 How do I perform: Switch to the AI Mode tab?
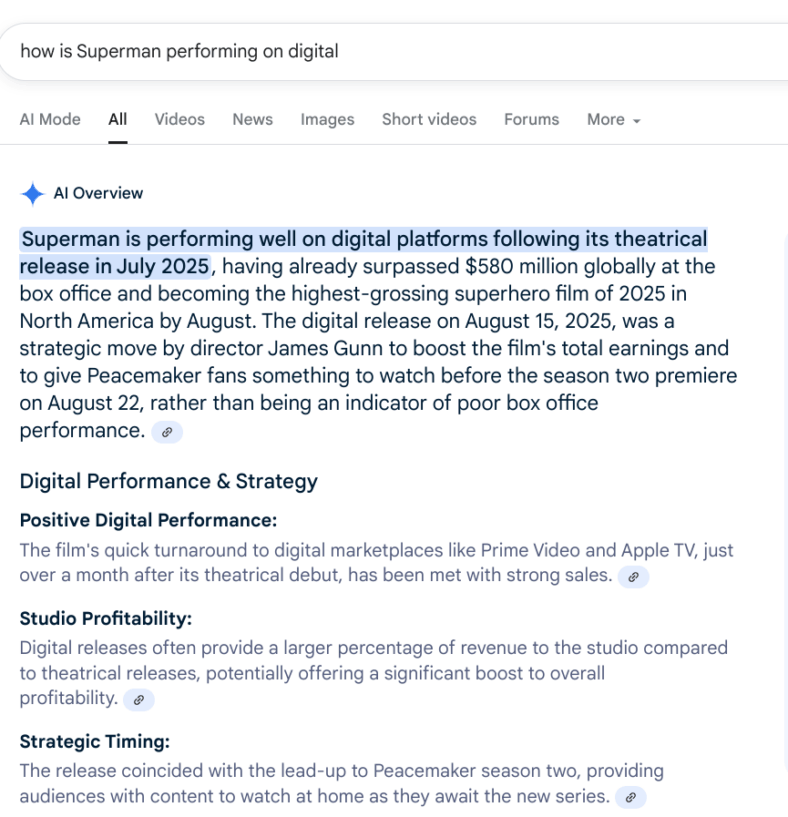coord(50,120)
